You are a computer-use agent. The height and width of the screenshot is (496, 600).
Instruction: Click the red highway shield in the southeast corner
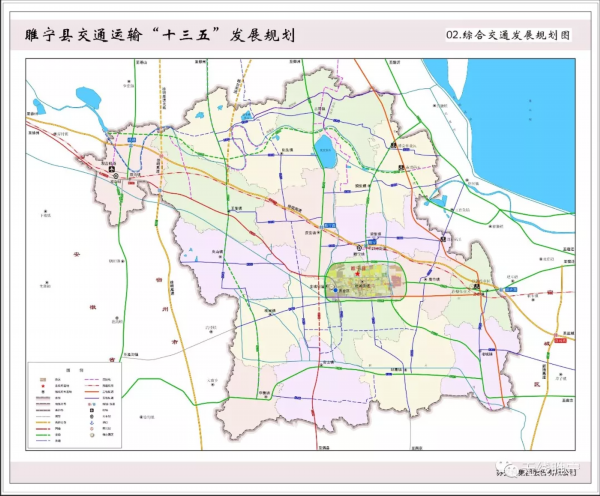click(559, 340)
